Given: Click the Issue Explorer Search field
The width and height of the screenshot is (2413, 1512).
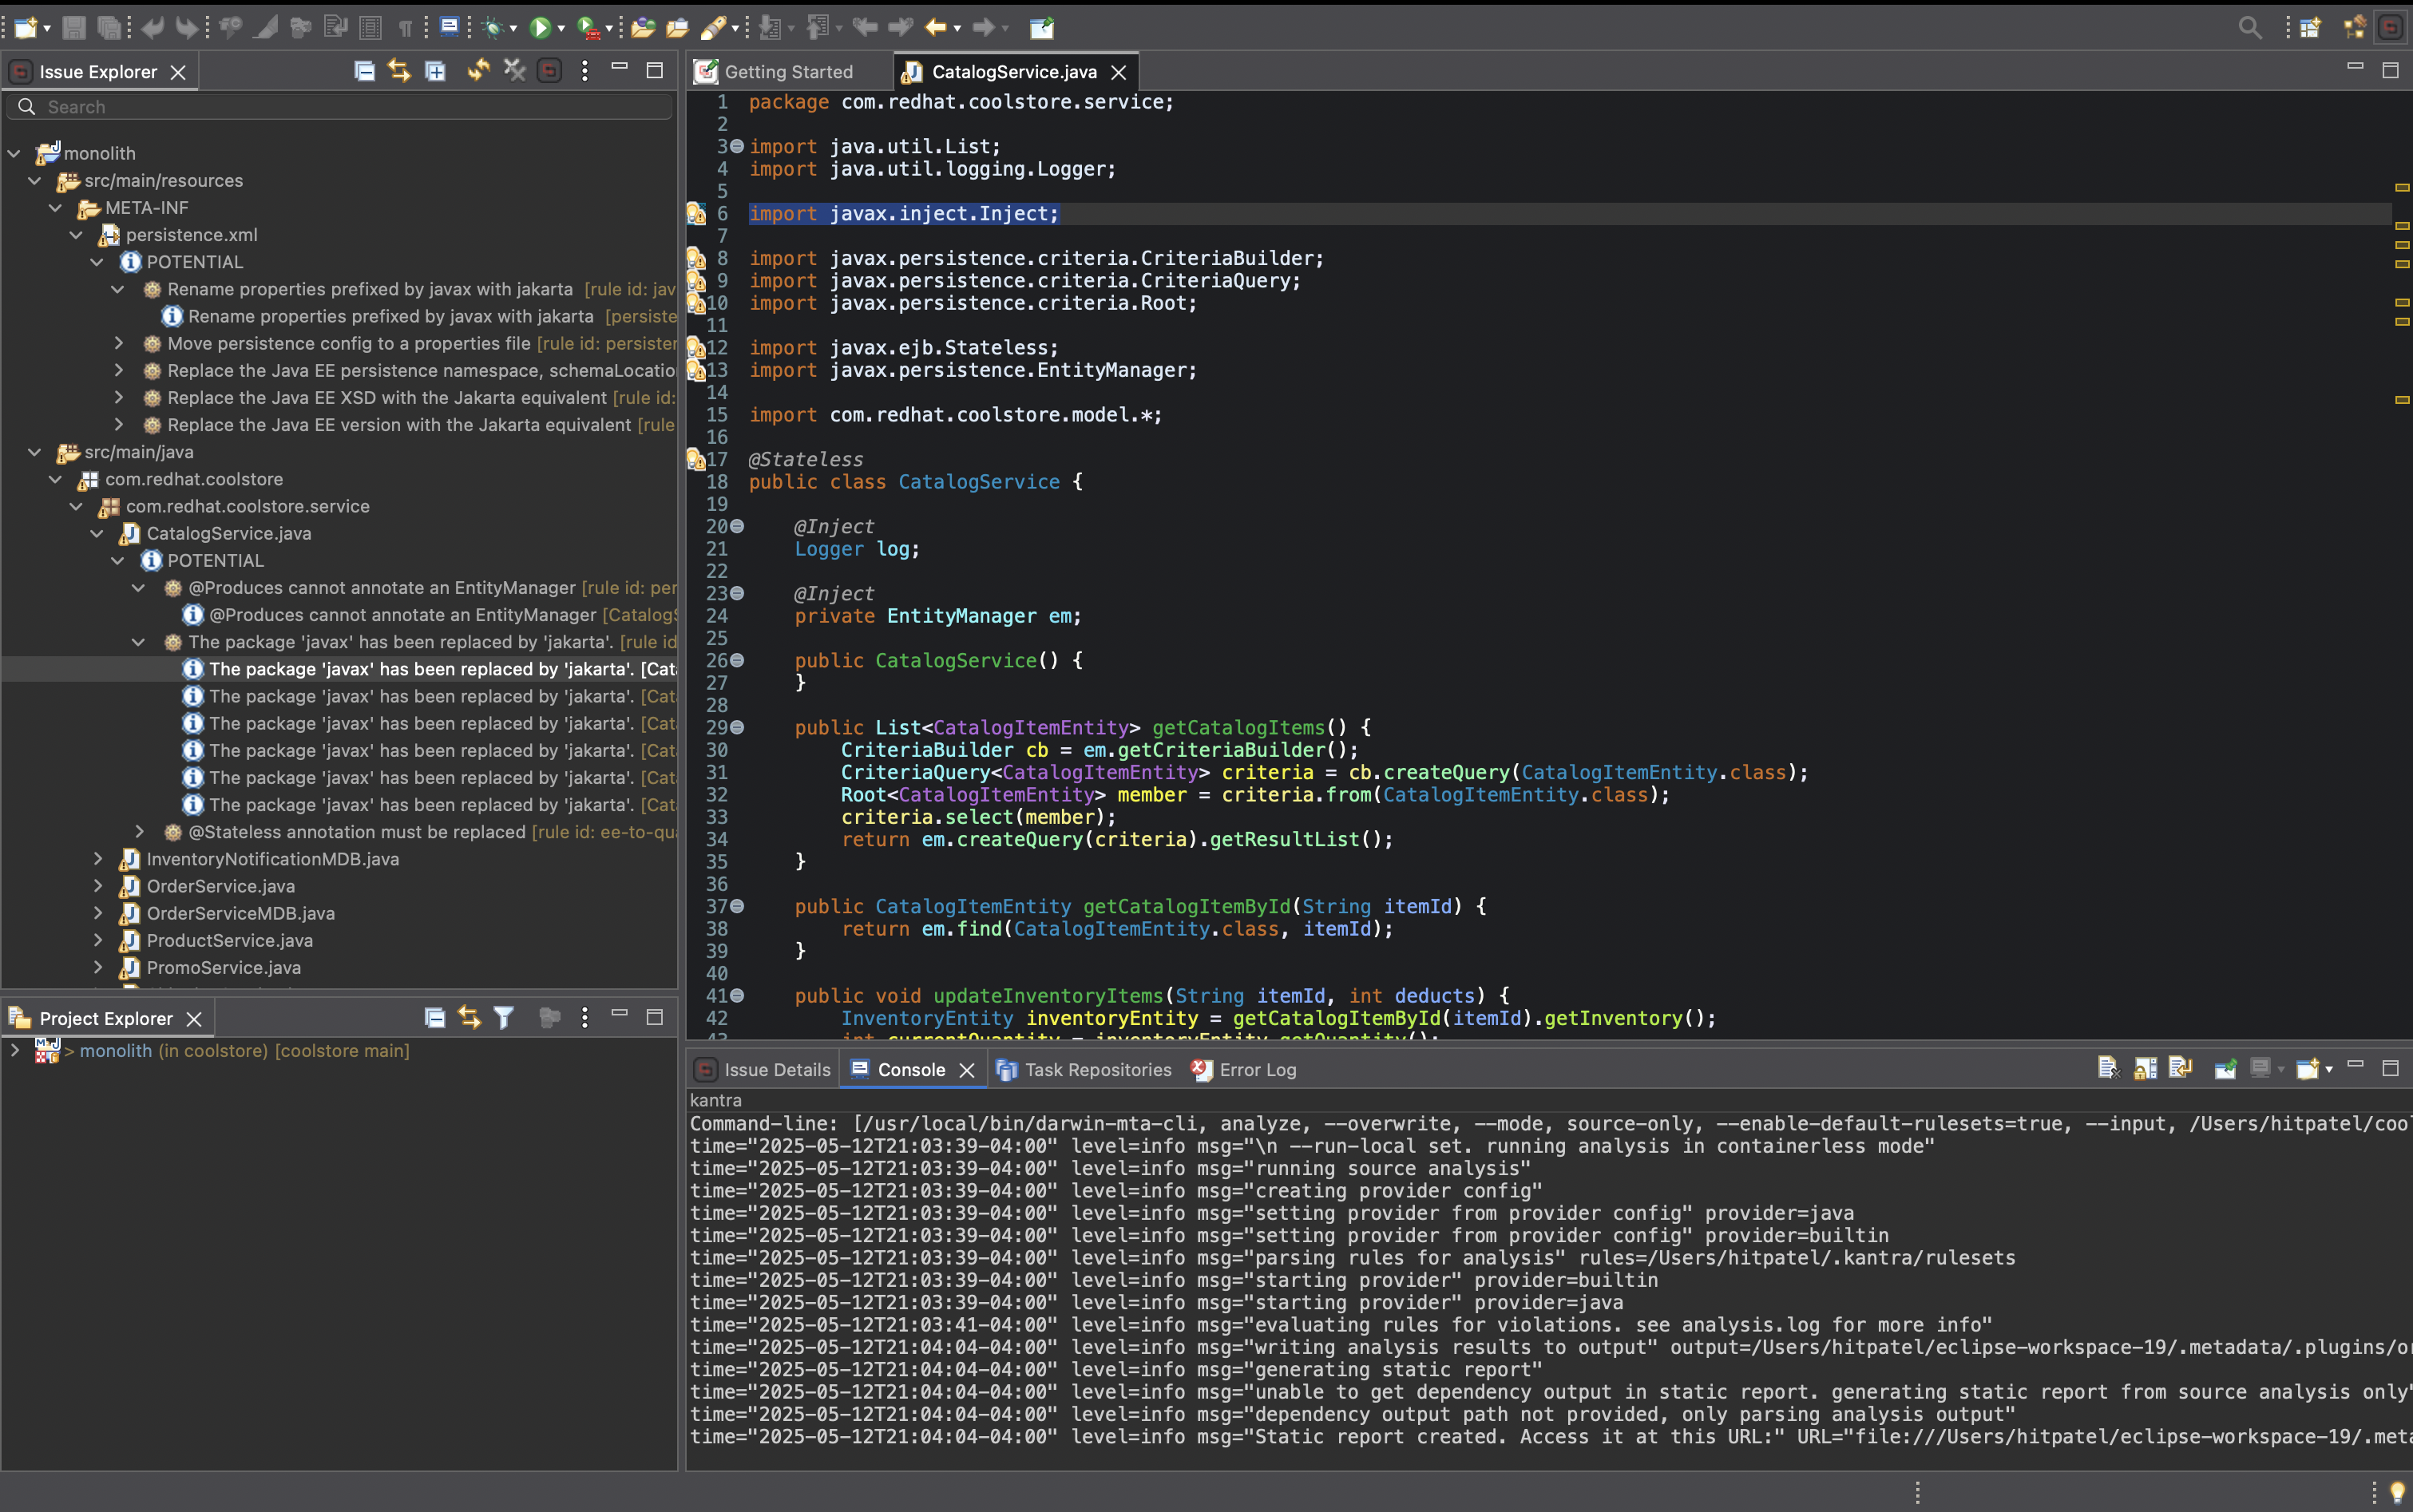Looking at the screenshot, I should click(340, 107).
